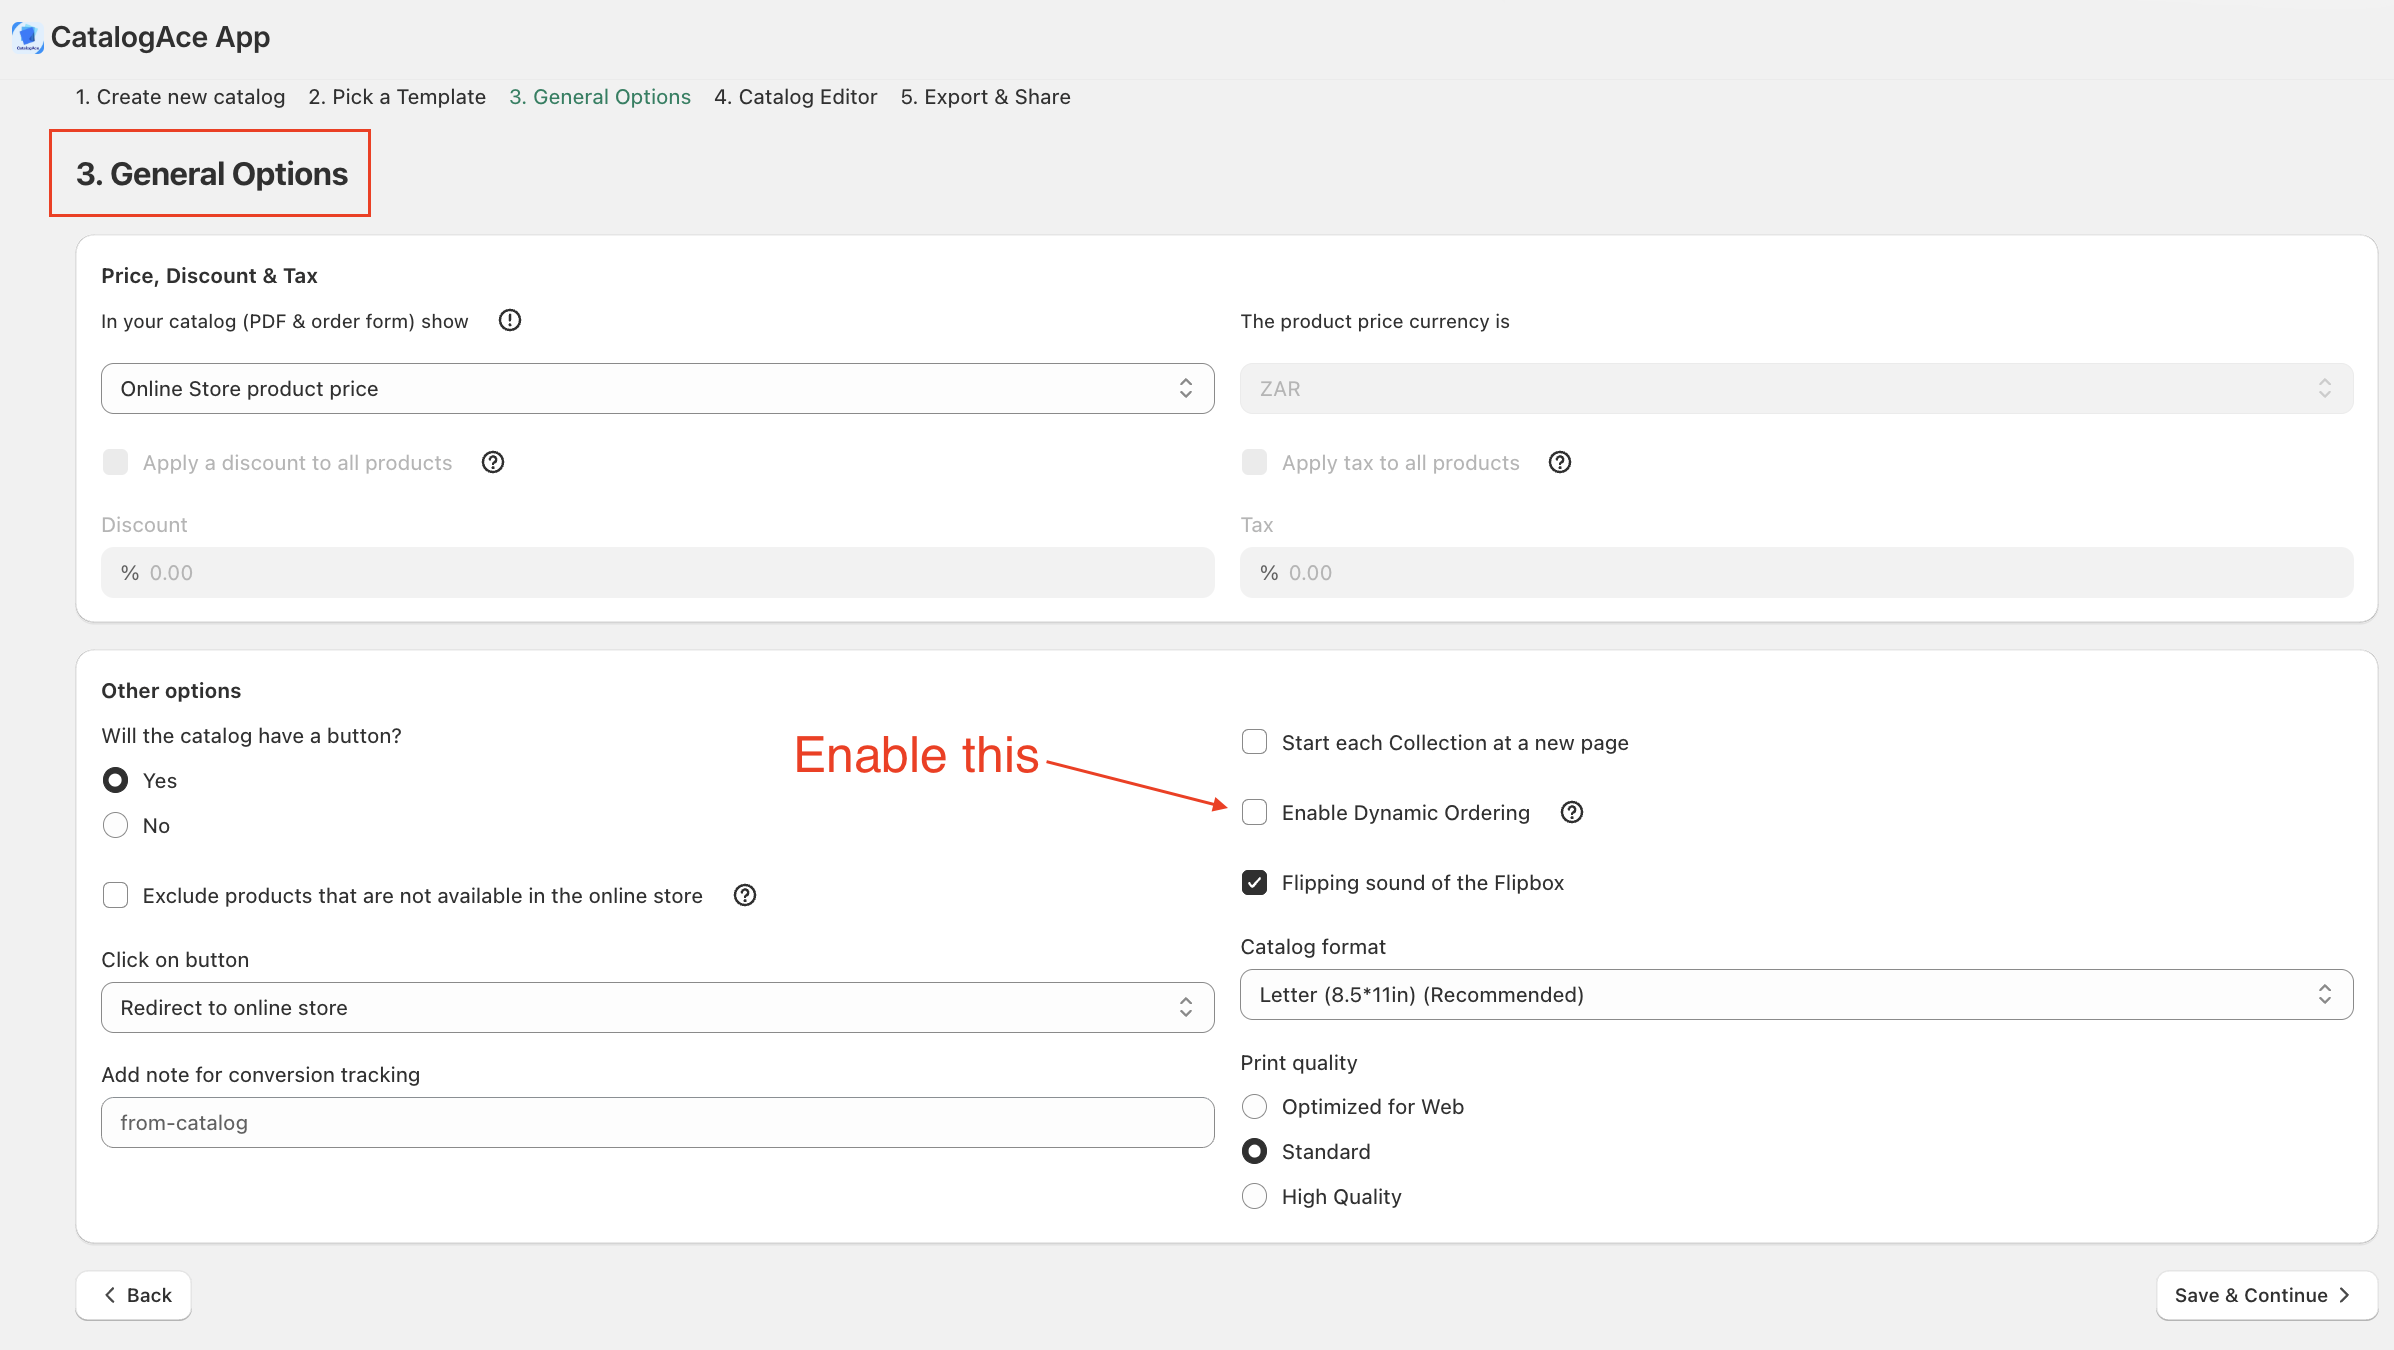2394x1350 pixels.
Task: Click chevron arrow on Save & Continue
Action: click(2344, 1295)
